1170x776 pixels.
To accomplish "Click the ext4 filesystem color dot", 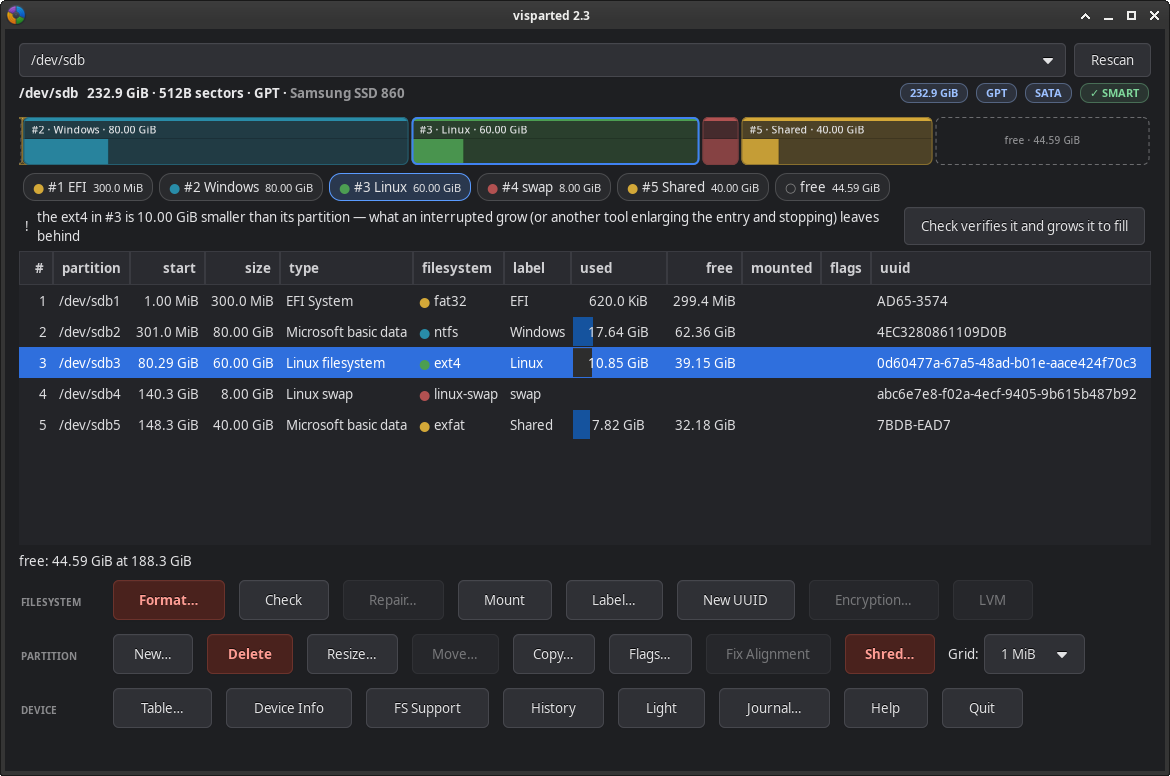I will coord(425,364).
